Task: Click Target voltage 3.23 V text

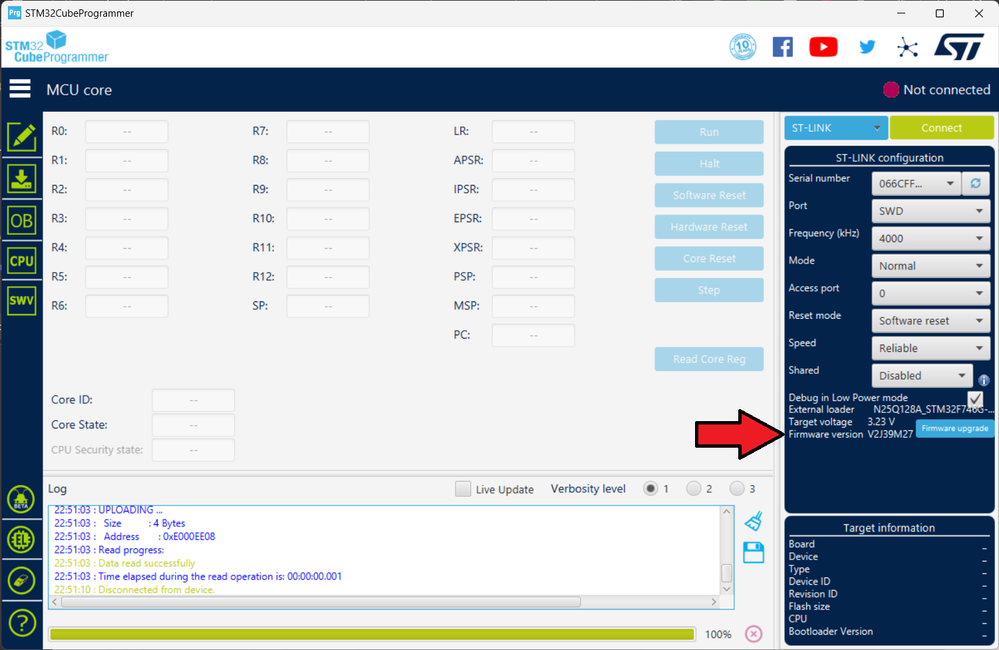Action: [x=841, y=422]
